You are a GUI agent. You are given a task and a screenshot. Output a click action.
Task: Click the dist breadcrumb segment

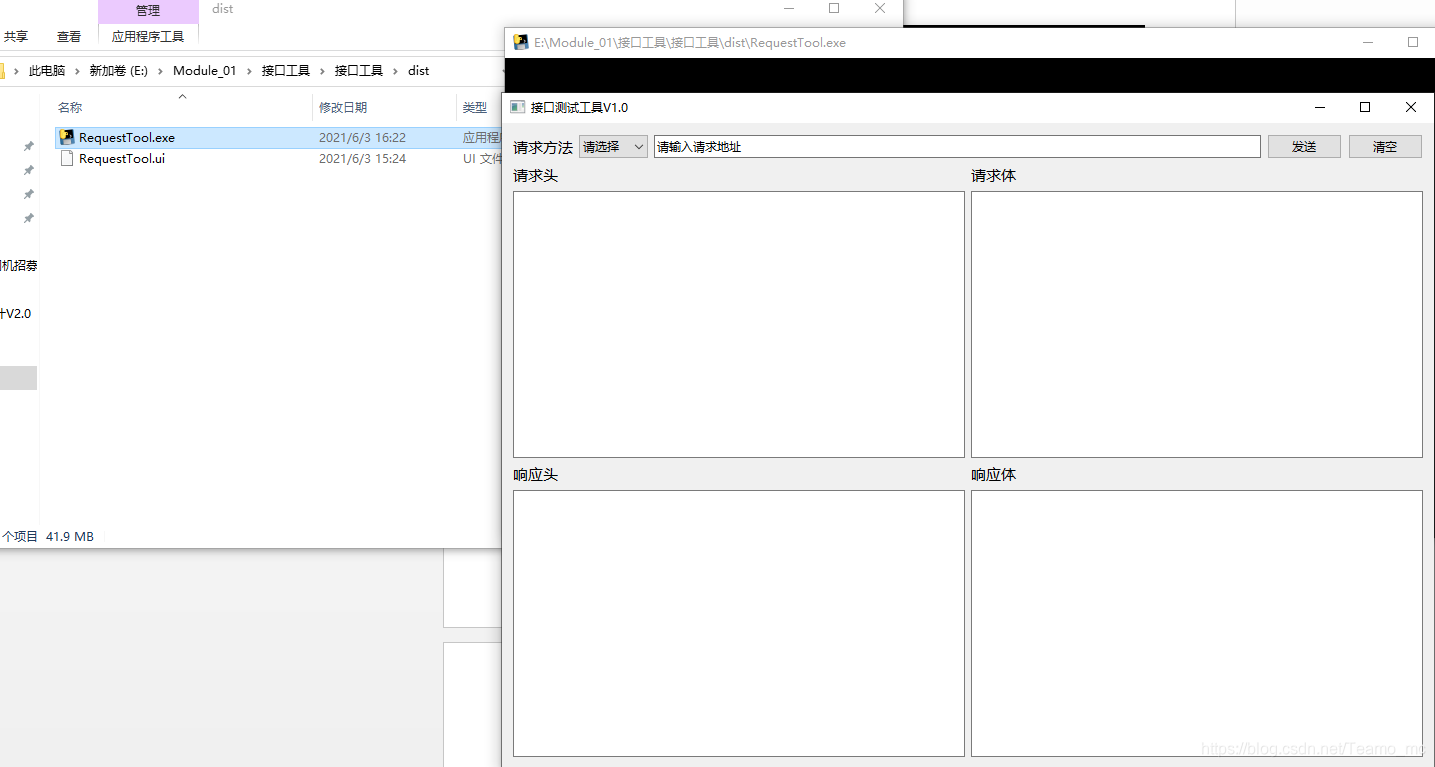tap(419, 71)
